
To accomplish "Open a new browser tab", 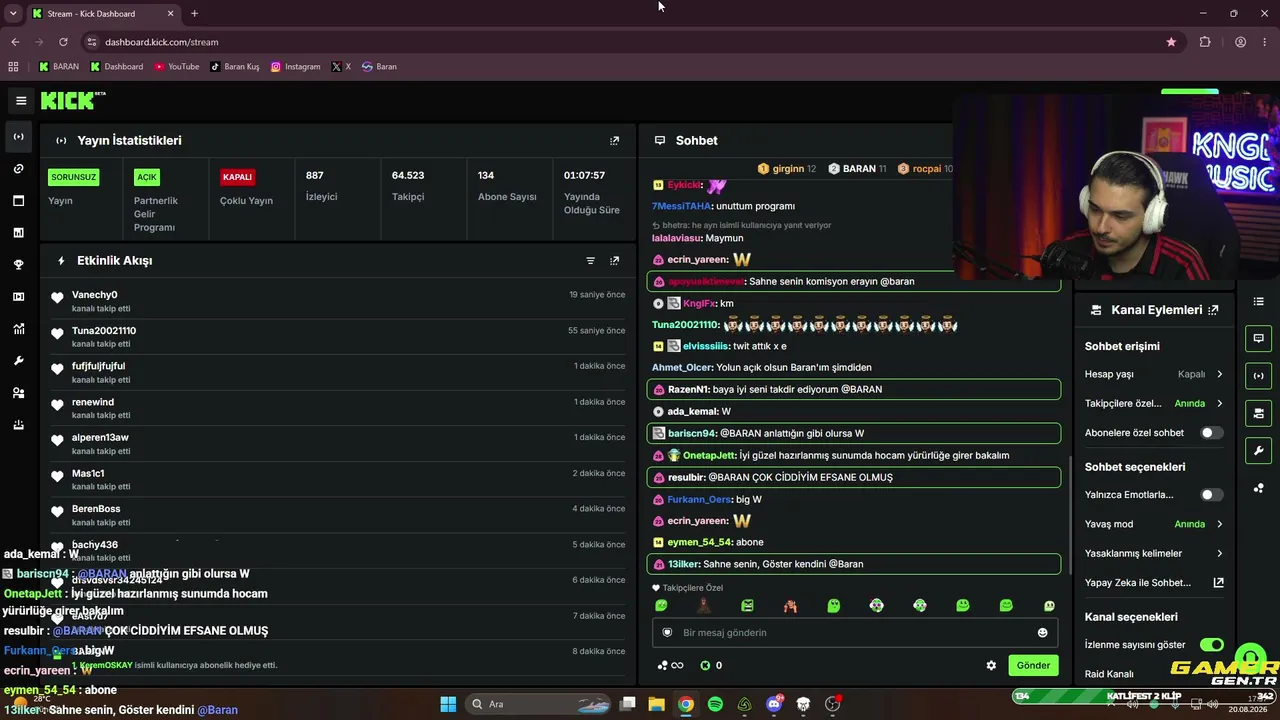I will 194,14.
